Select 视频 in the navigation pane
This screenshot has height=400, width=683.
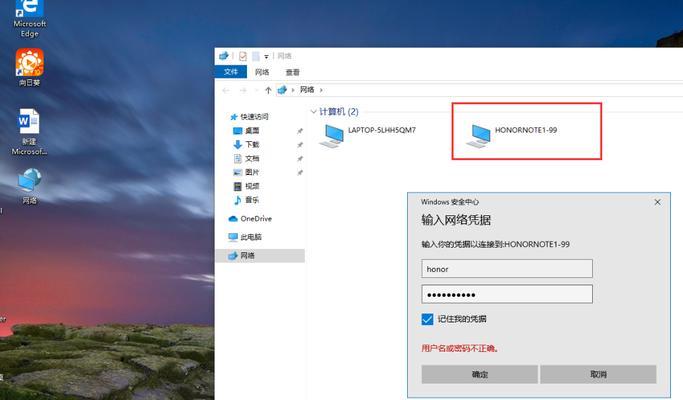tap(246, 186)
